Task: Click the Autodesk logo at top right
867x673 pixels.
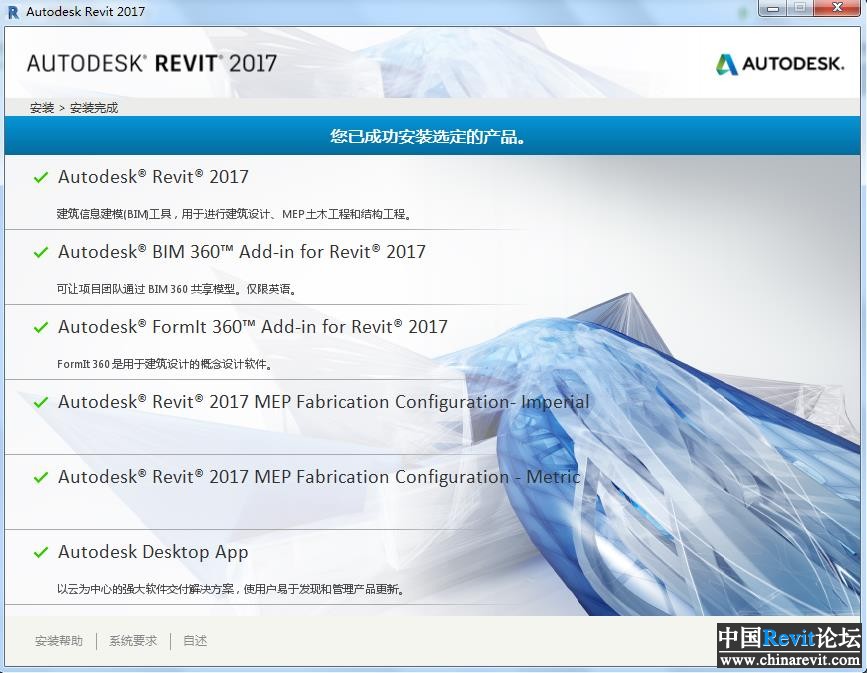Action: [780, 64]
